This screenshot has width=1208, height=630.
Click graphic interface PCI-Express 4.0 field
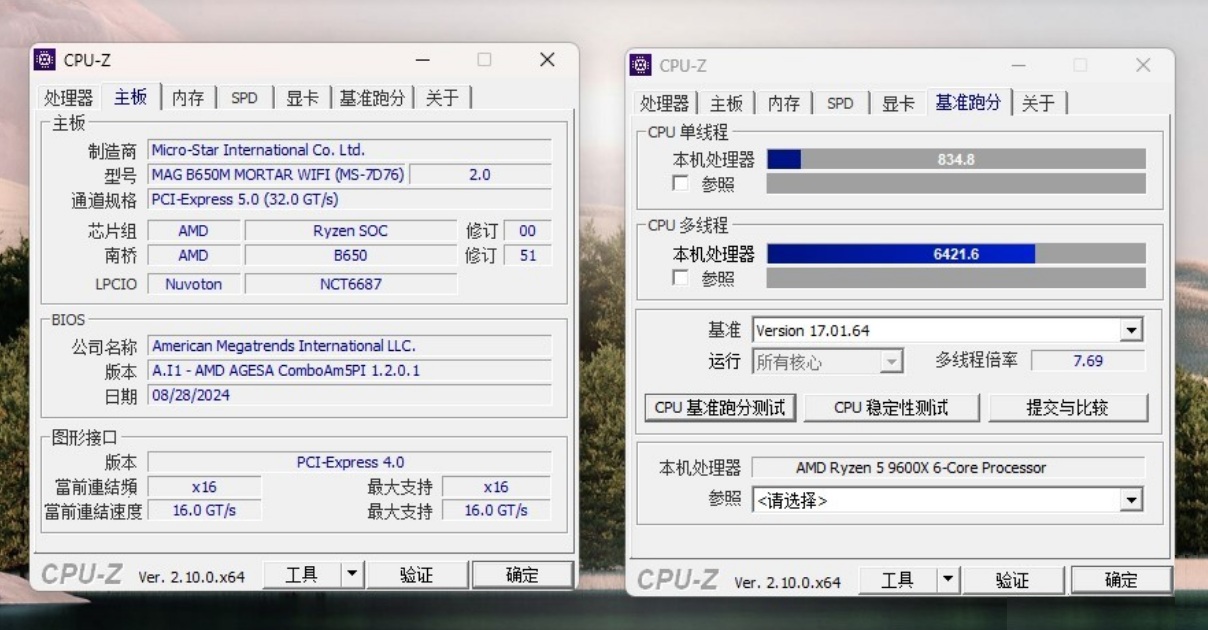click(349, 462)
